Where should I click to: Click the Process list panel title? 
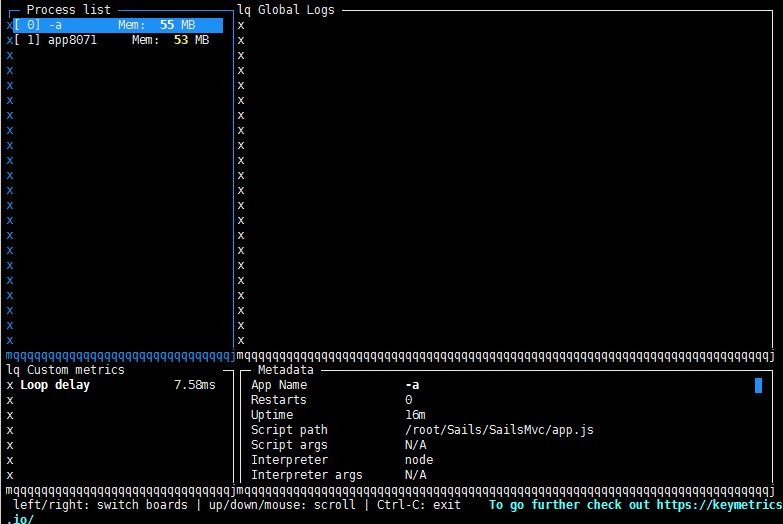(68, 10)
